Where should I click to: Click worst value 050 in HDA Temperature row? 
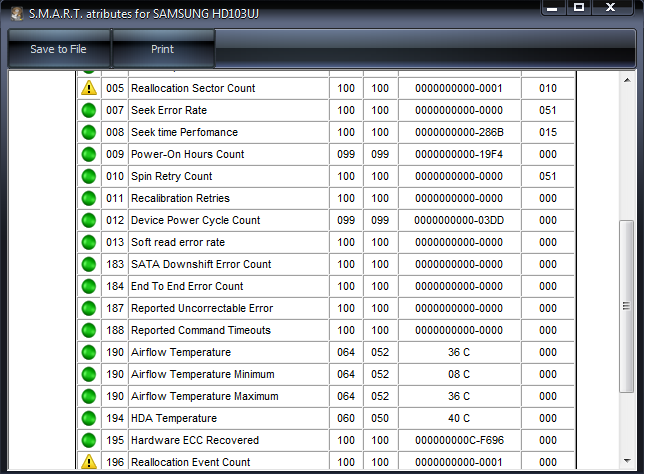click(x=380, y=418)
